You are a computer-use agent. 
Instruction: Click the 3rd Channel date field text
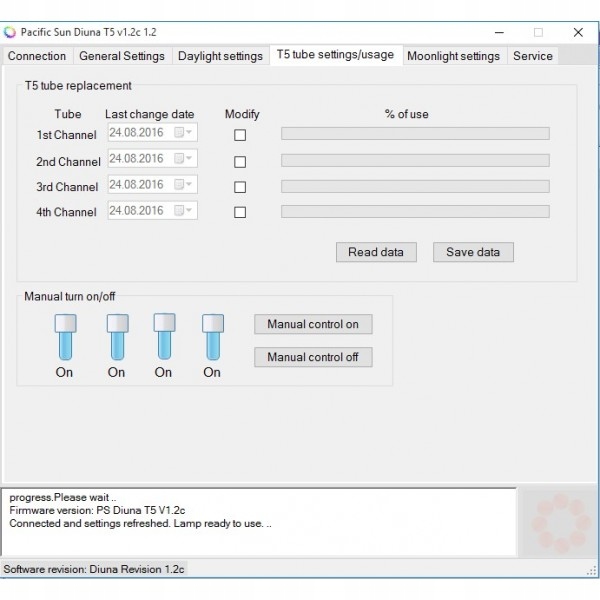coord(136,184)
